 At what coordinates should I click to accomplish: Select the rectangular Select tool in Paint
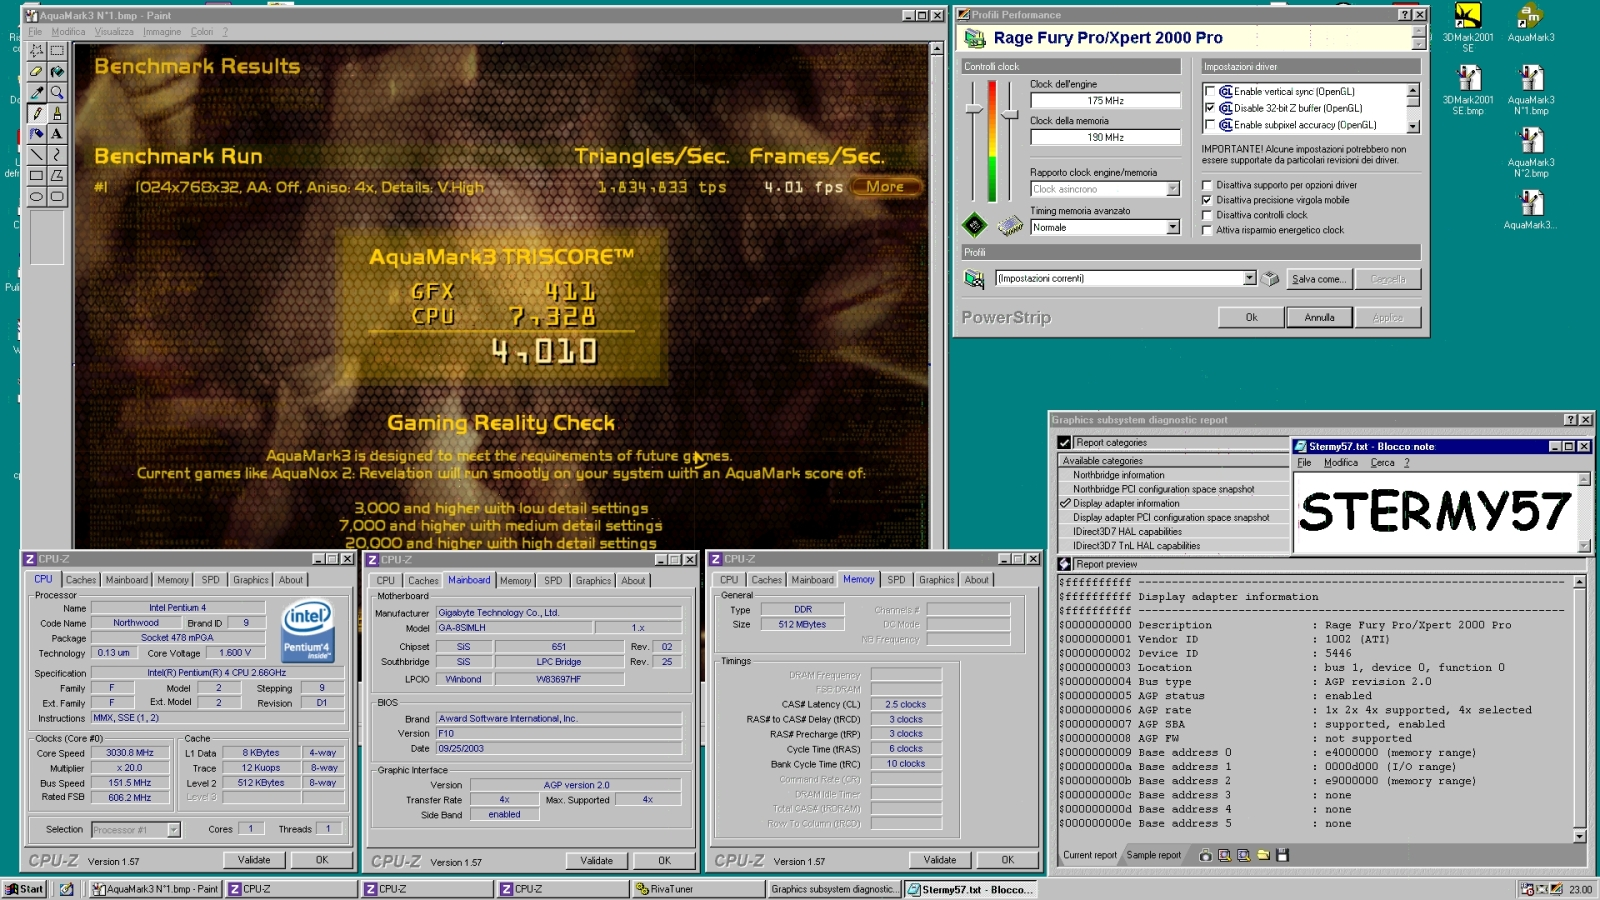(x=57, y=50)
